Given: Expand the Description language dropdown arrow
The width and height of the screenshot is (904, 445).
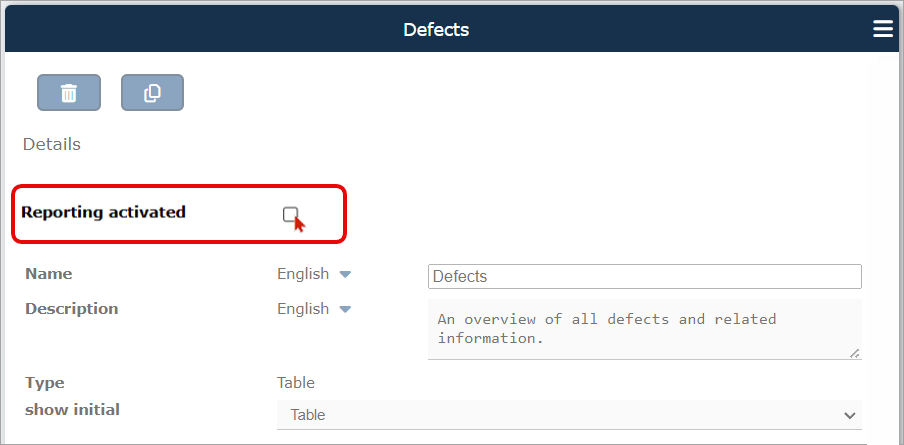Looking at the screenshot, I should [345, 310].
